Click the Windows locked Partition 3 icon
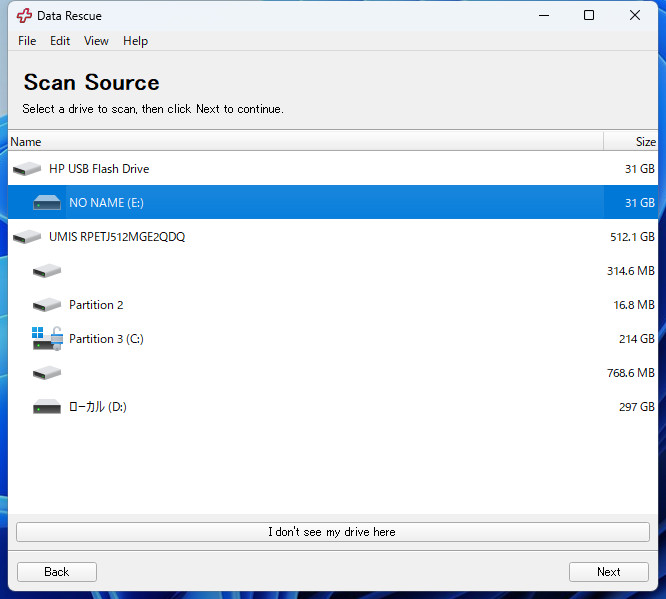 click(47, 339)
